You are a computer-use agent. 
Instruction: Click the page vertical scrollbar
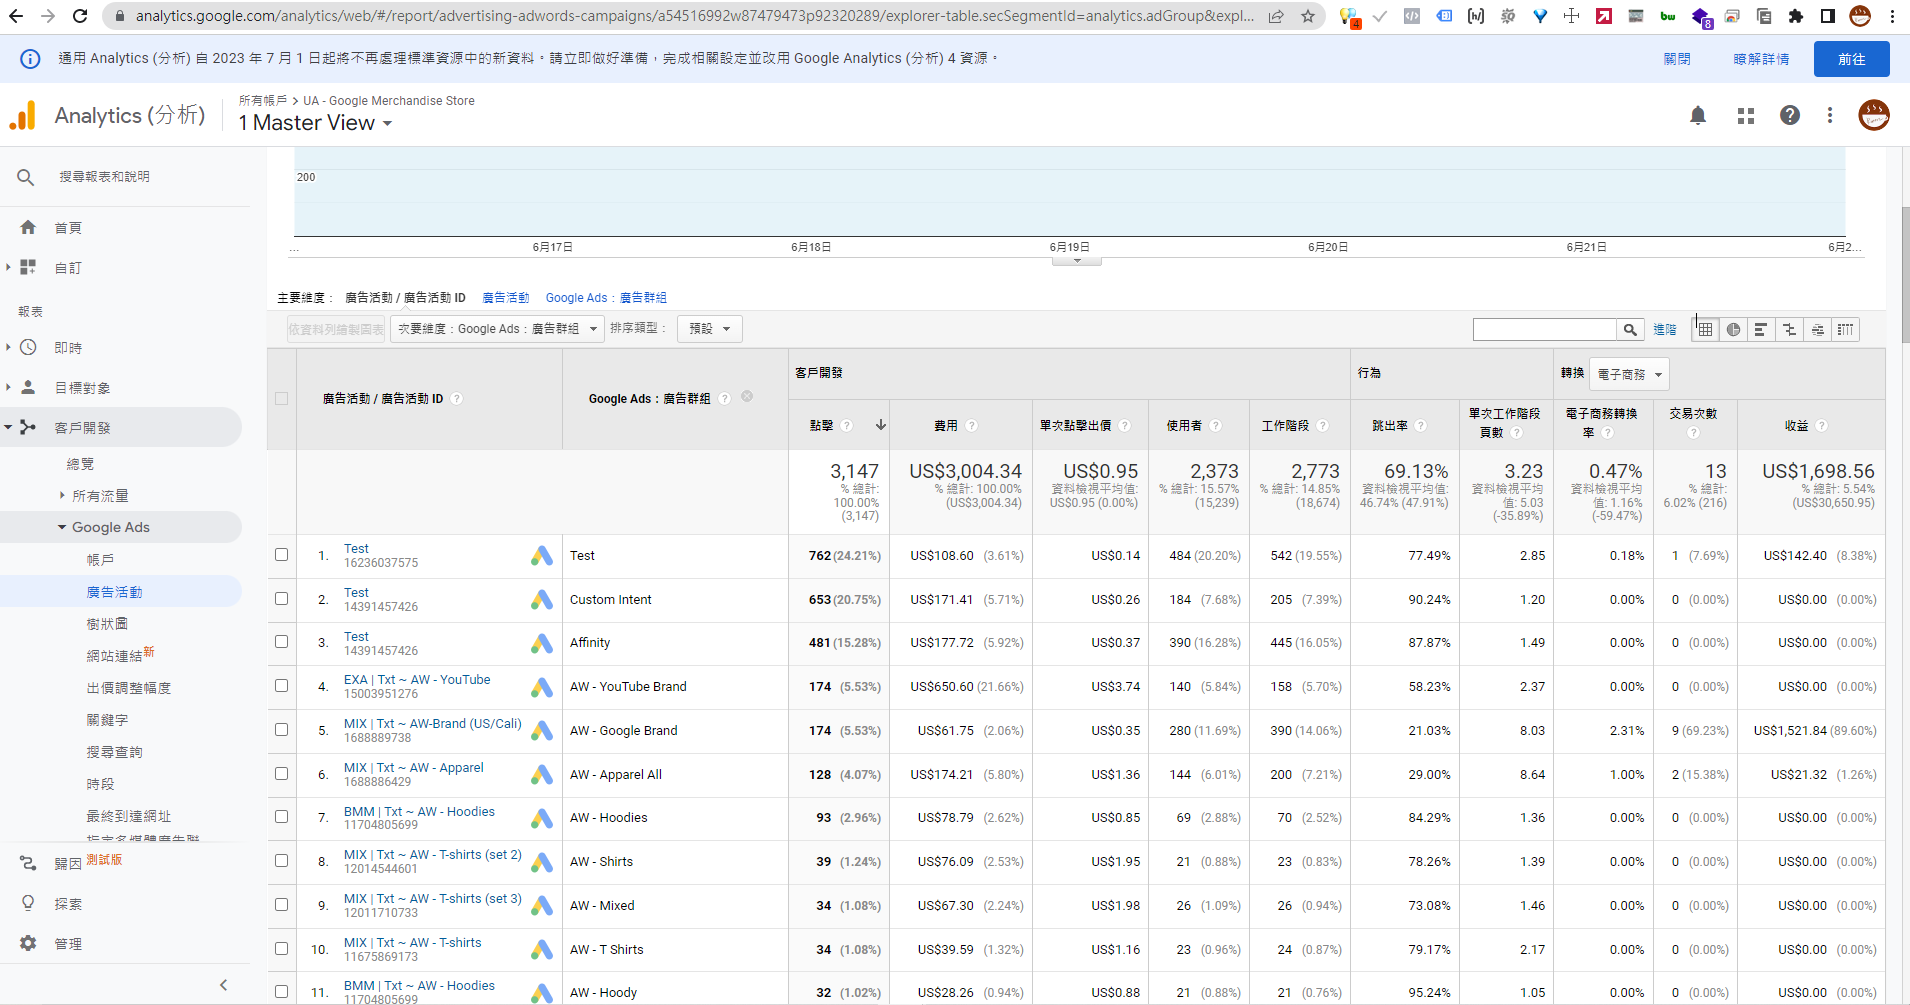point(1904,275)
